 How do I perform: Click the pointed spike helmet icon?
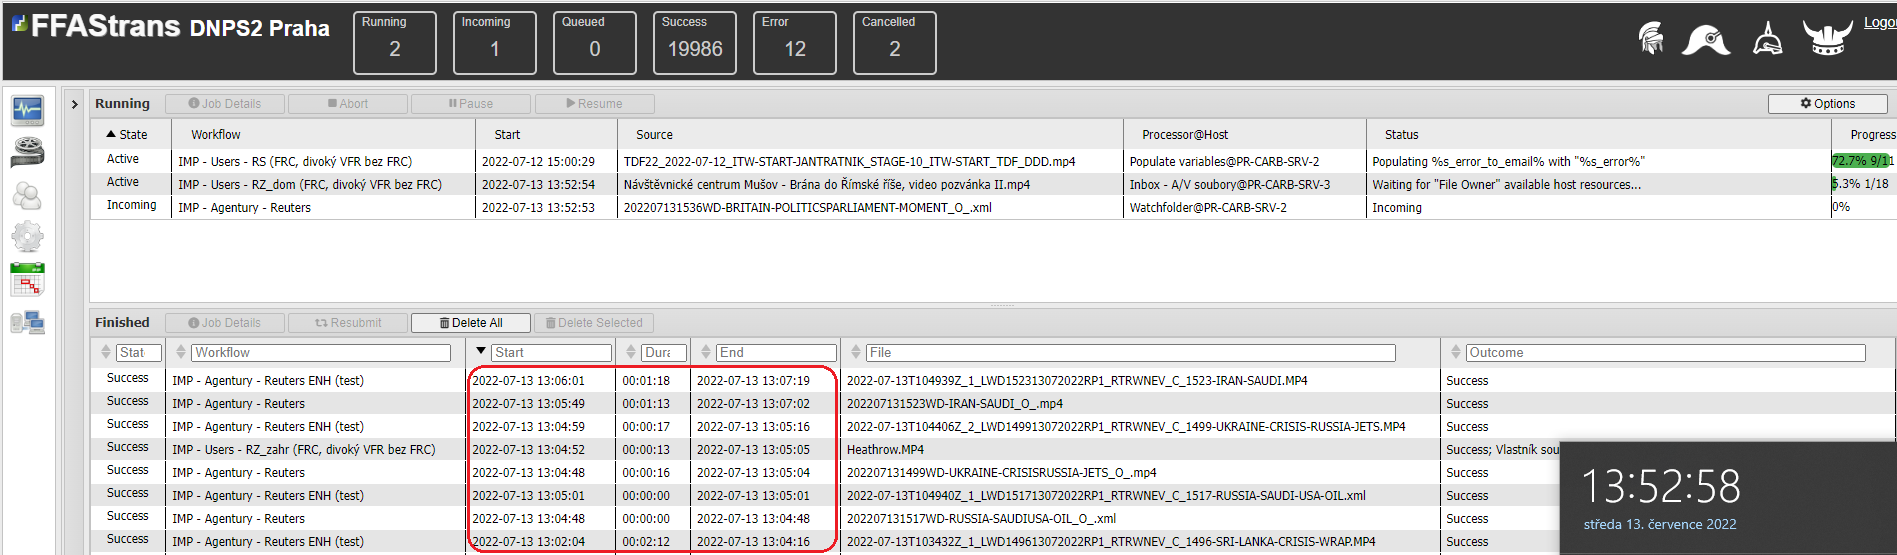pyautogui.click(x=1767, y=38)
